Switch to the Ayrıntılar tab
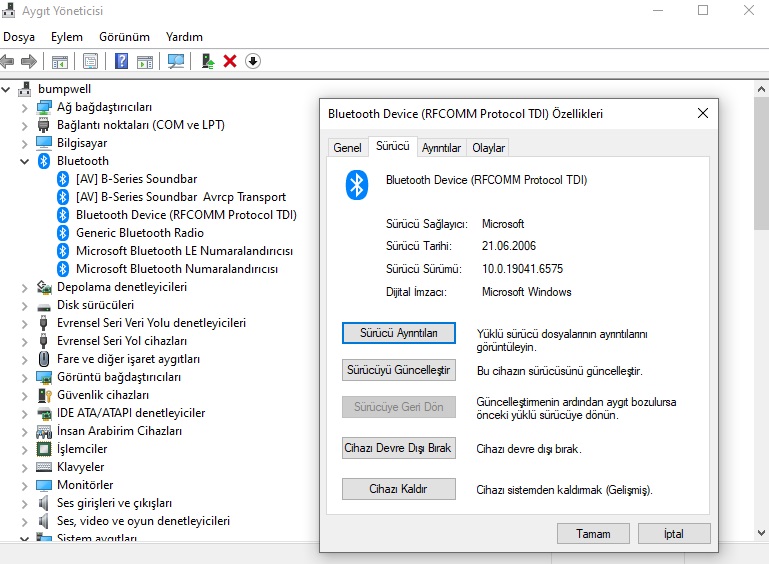 (441, 148)
